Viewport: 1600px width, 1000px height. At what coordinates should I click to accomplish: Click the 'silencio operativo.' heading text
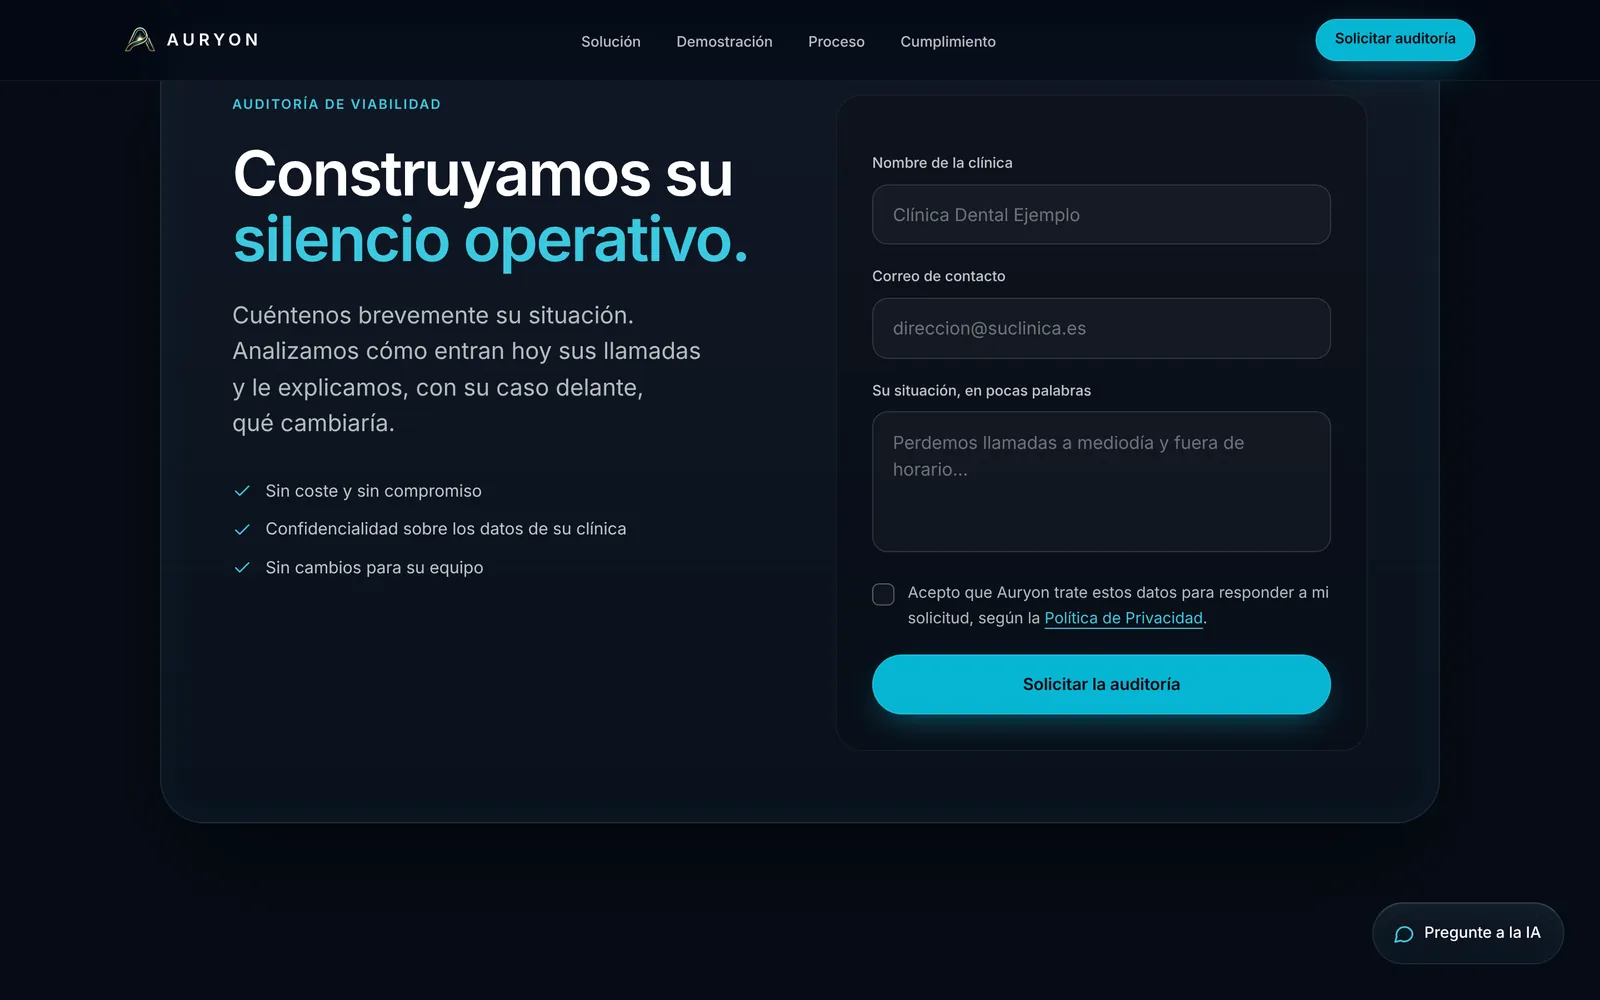(x=490, y=240)
